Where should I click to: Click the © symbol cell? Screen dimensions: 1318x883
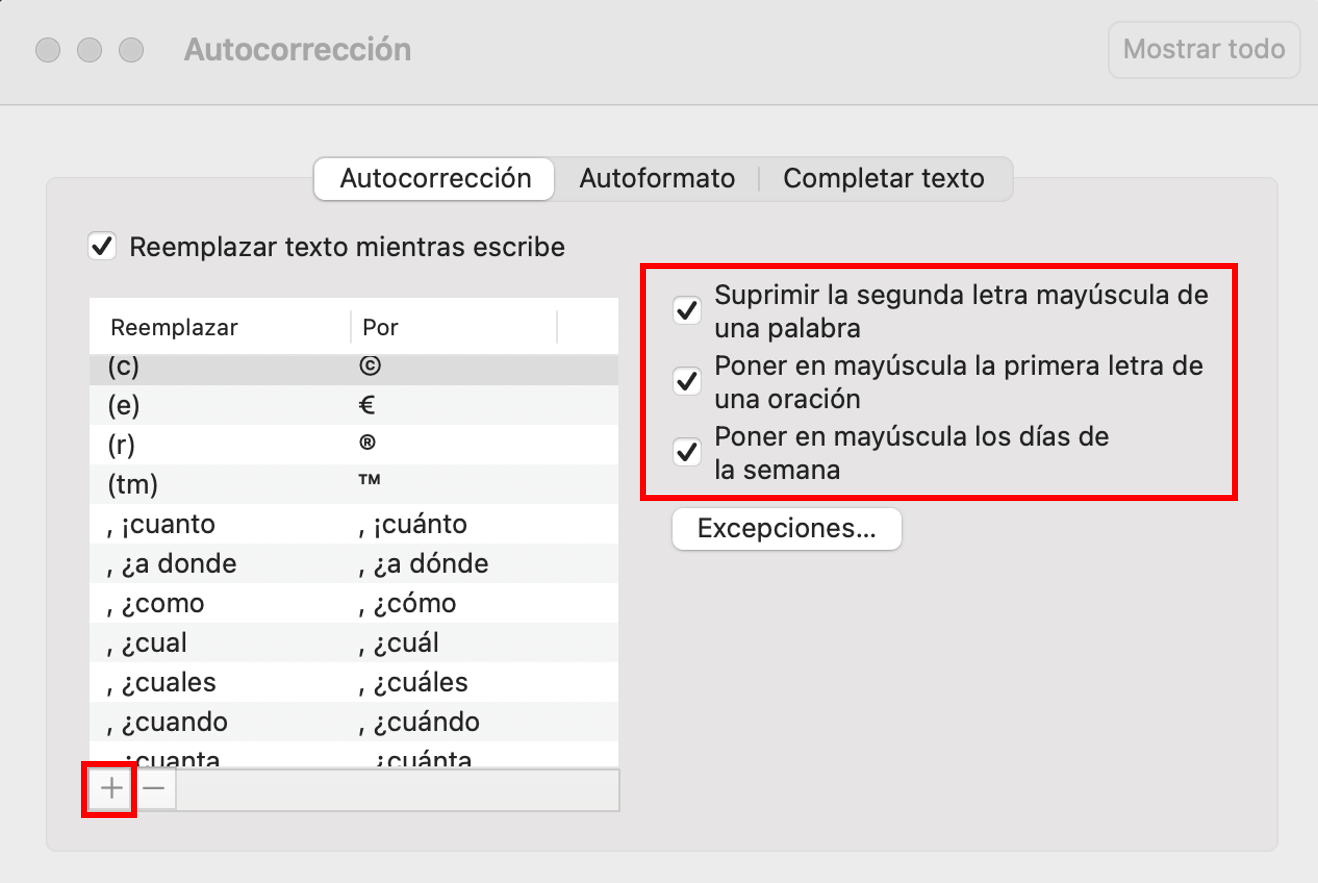[368, 367]
